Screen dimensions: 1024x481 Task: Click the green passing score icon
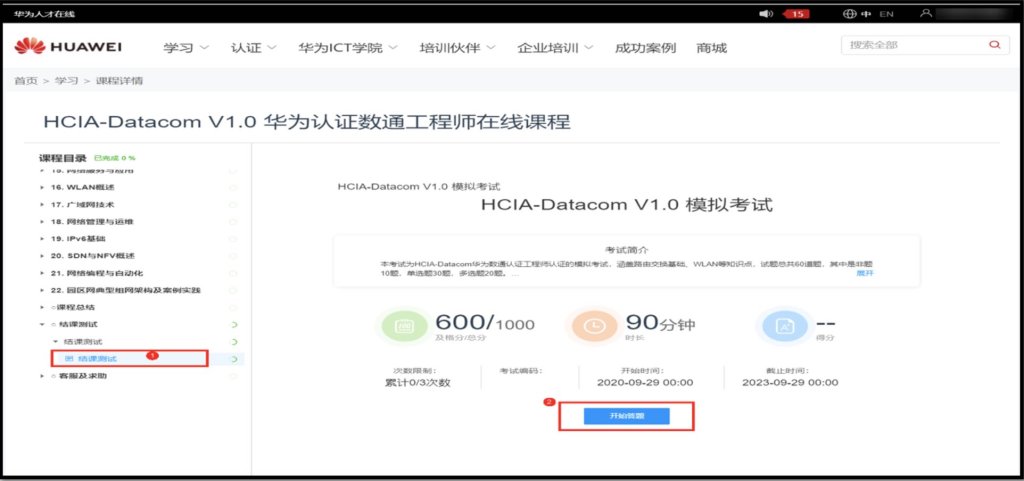(405, 326)
